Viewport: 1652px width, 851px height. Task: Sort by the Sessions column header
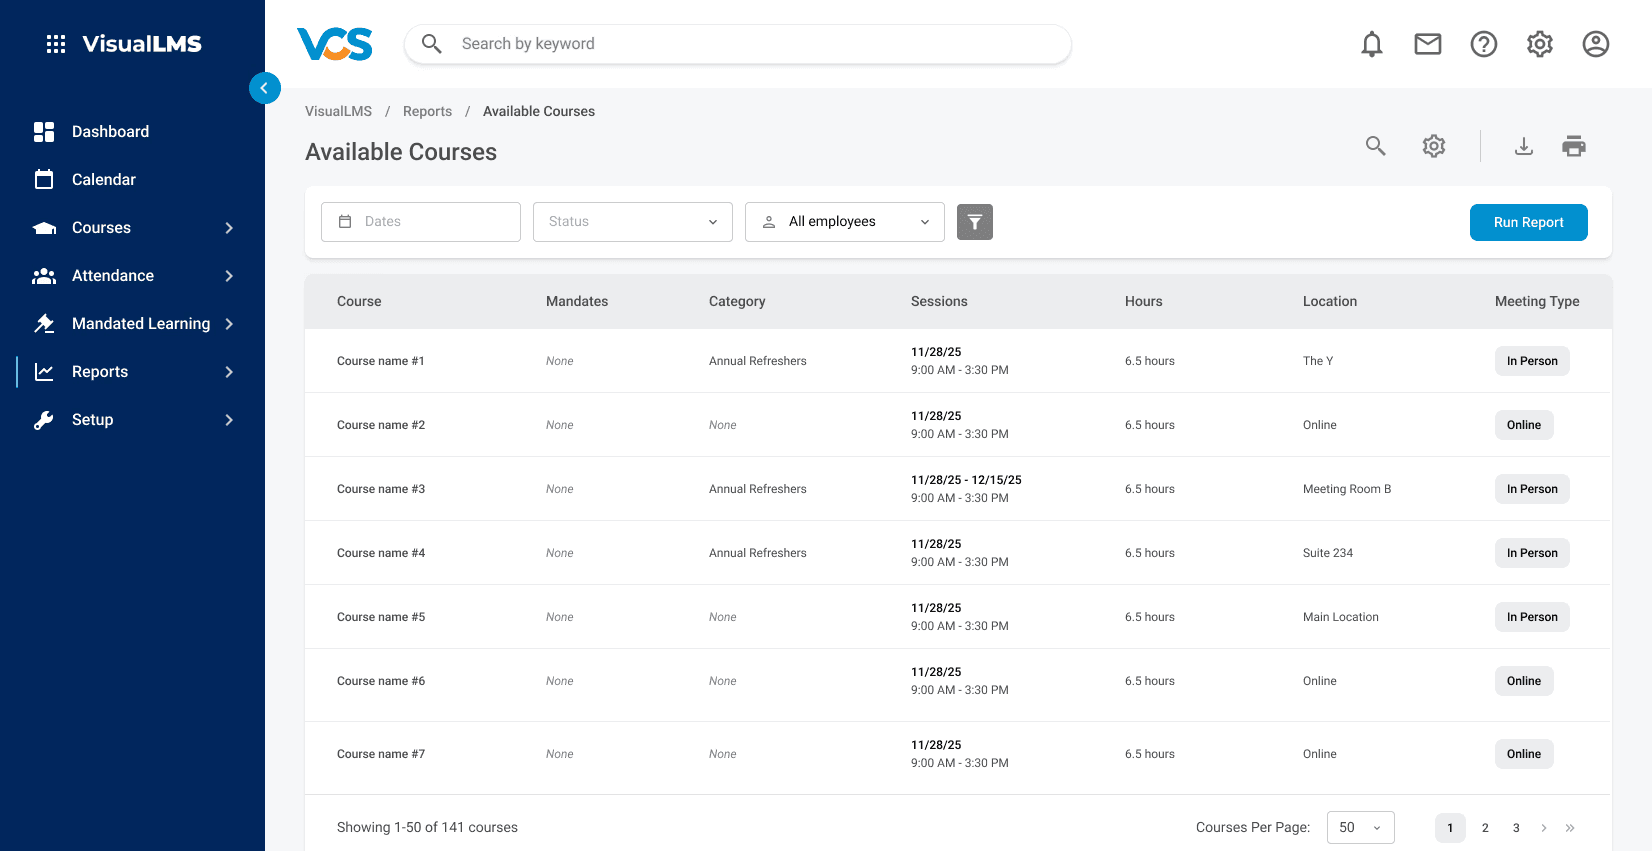pyautogui.click(x=939, y=301)
